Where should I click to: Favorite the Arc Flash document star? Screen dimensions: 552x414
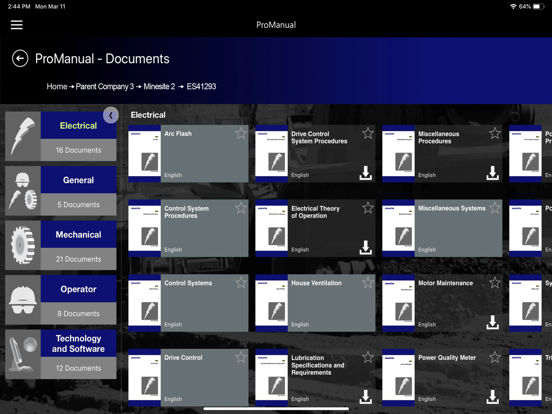pos(241,133)
